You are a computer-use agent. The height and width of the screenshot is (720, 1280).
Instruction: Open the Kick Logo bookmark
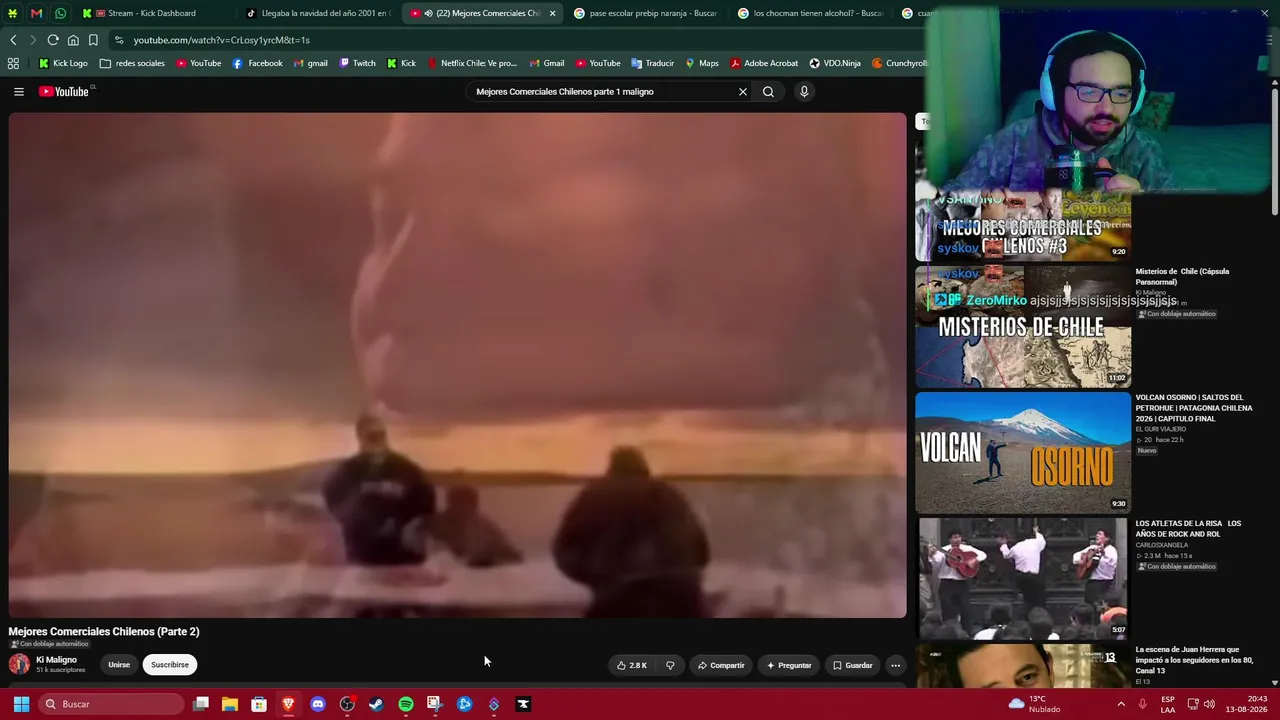click(63, 63)
